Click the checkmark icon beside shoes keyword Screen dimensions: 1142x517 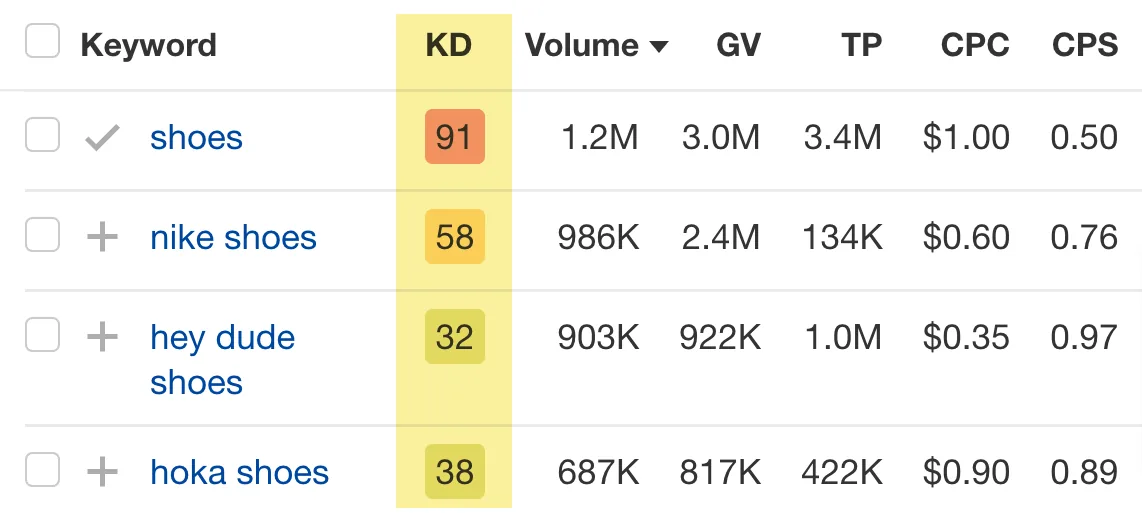[x=103, y=137]
